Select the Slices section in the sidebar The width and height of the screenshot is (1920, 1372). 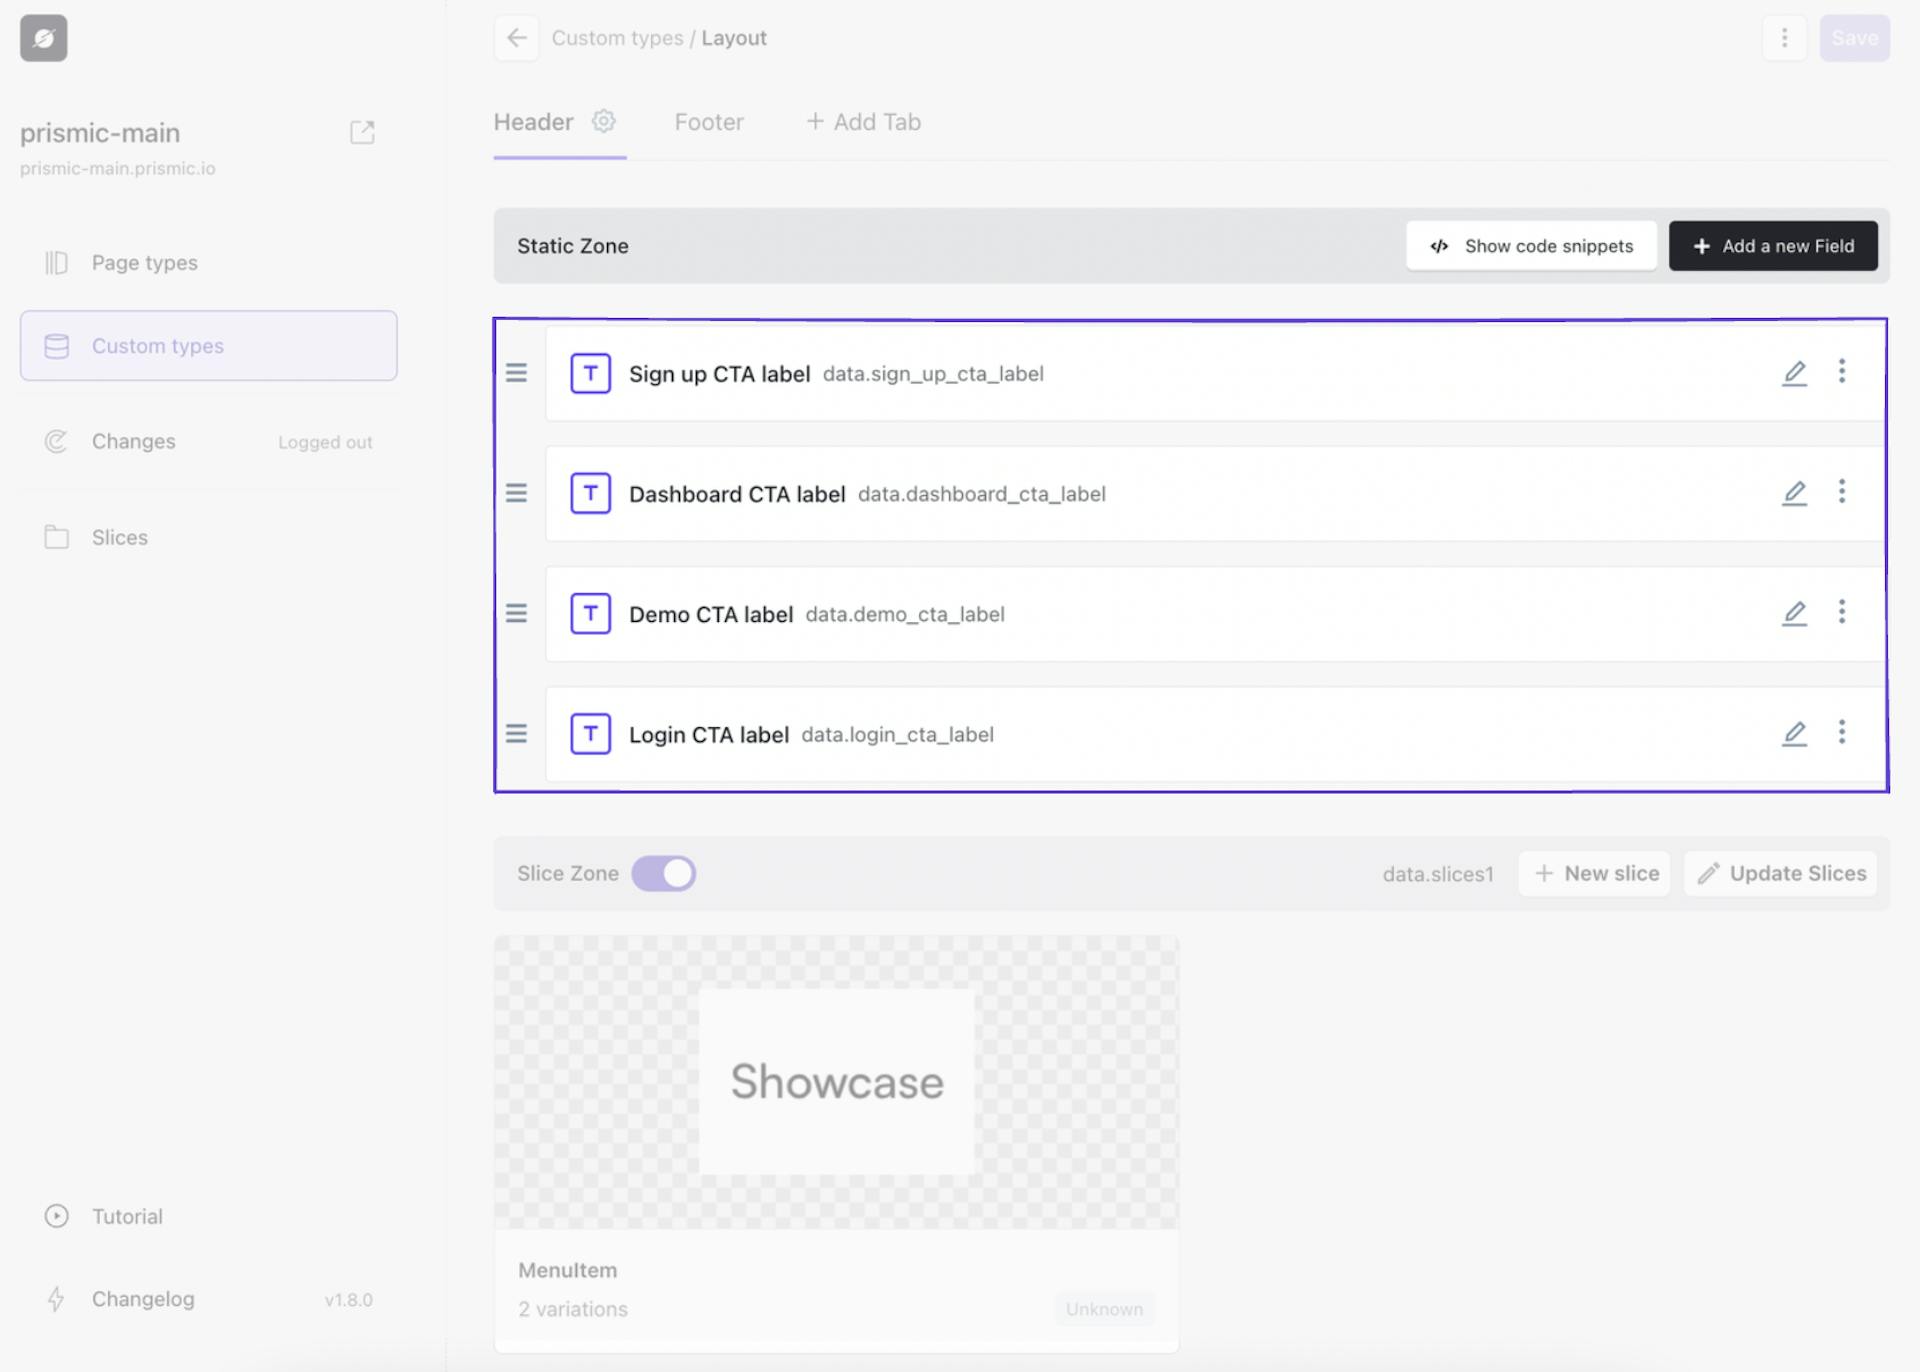coord(119,537)
